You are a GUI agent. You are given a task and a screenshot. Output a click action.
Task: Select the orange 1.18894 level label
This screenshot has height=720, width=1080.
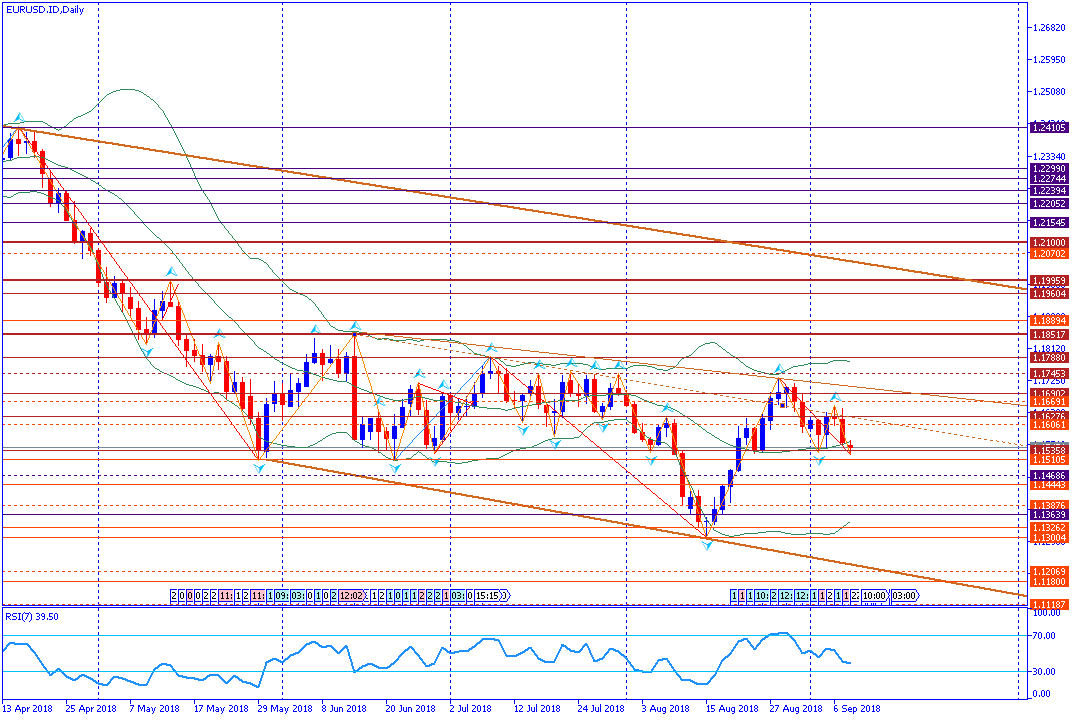[x=1049, y=321]
